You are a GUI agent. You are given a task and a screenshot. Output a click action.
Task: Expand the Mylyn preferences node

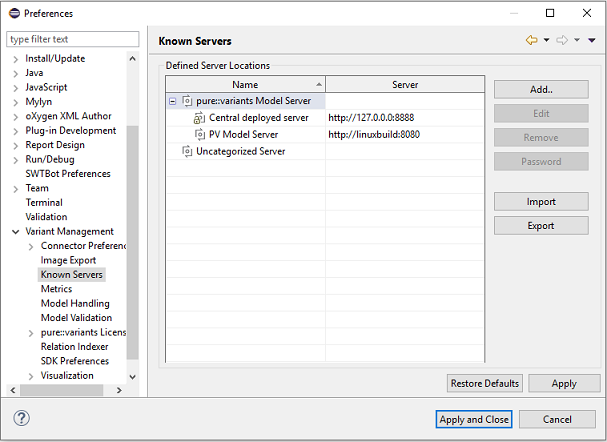pyautogui.click(x=15, y=103)
